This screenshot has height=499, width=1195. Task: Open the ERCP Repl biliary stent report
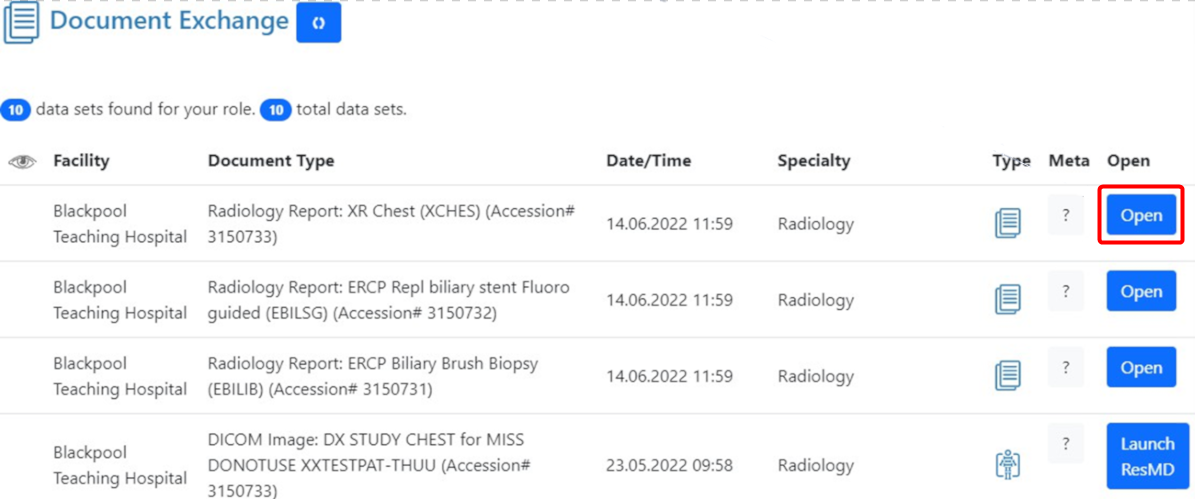(x=1141, y=291)
